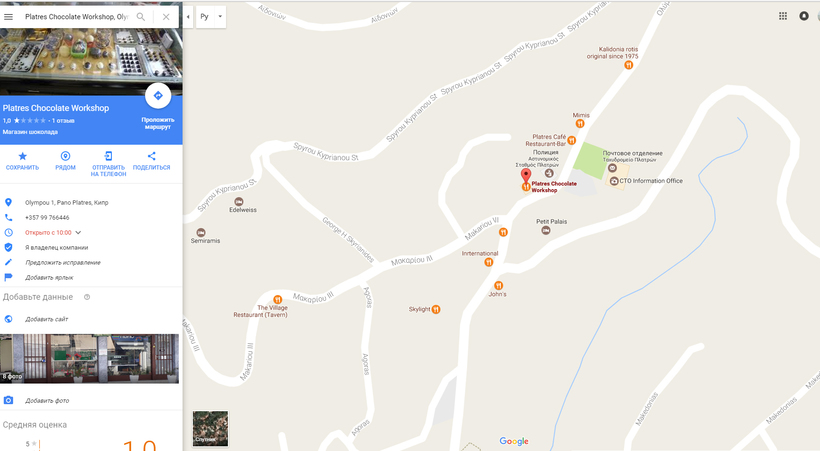The image size is (820, 451).
Task: Expand opening hours chevron
Action: click(78, 232)
